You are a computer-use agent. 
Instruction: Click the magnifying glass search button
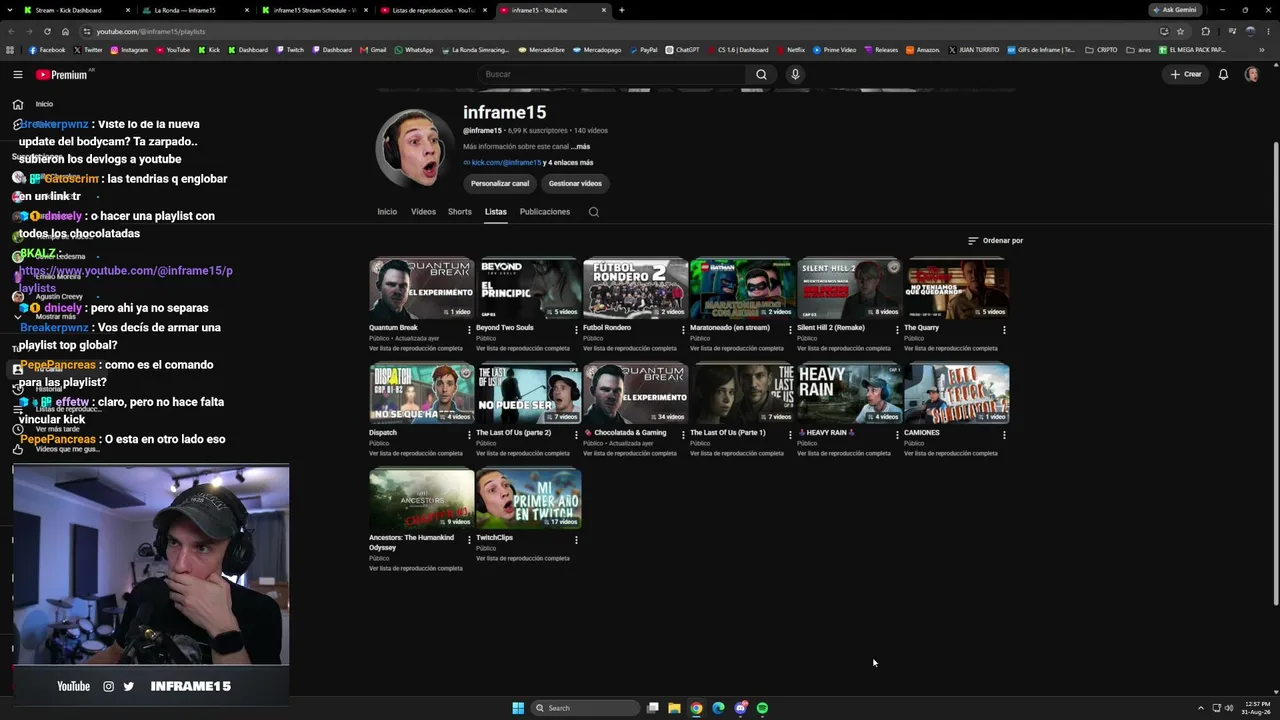[x=761, y=74]
